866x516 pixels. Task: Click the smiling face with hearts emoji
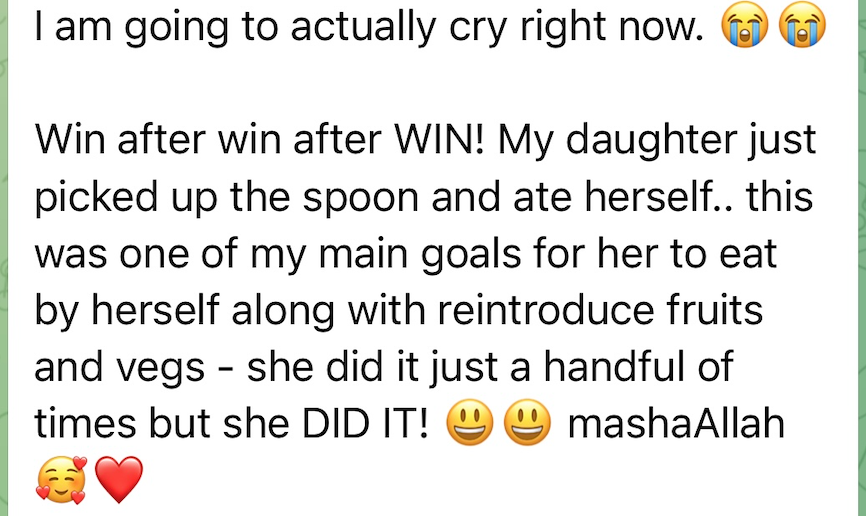(x=61, y=481)
